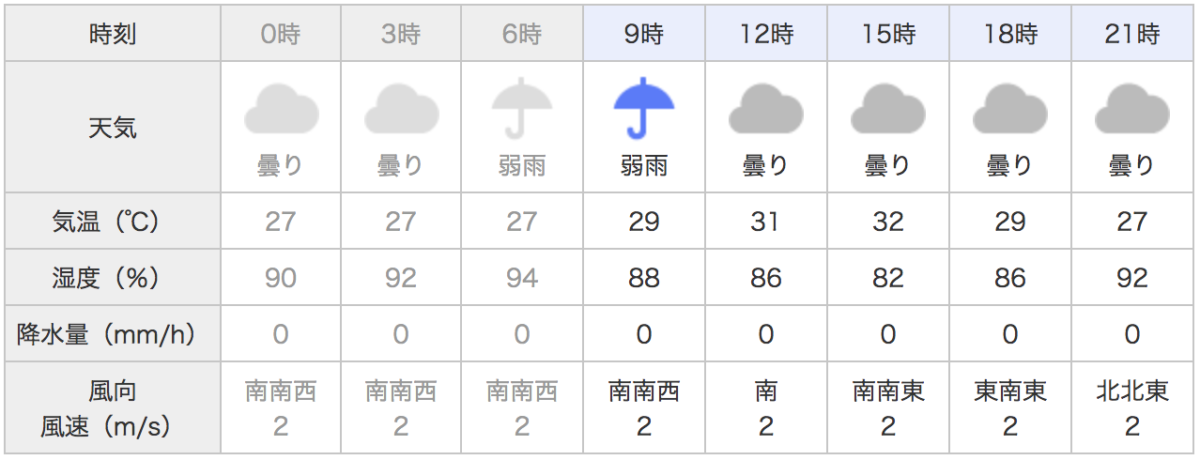This screenshot has height=460, width=1200.
Task: Click the 94 humidity value at 6時
Action: click(x=522, y=278)
